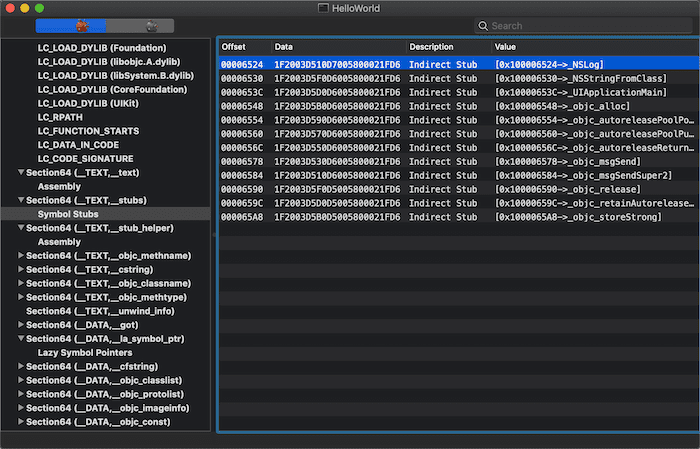Image resolution: width=700 pixels, height=449 pixels.
Task: Select LC_LOAD_DYLIB (libSystem.B.dylib) item
Action: [116, 75]
